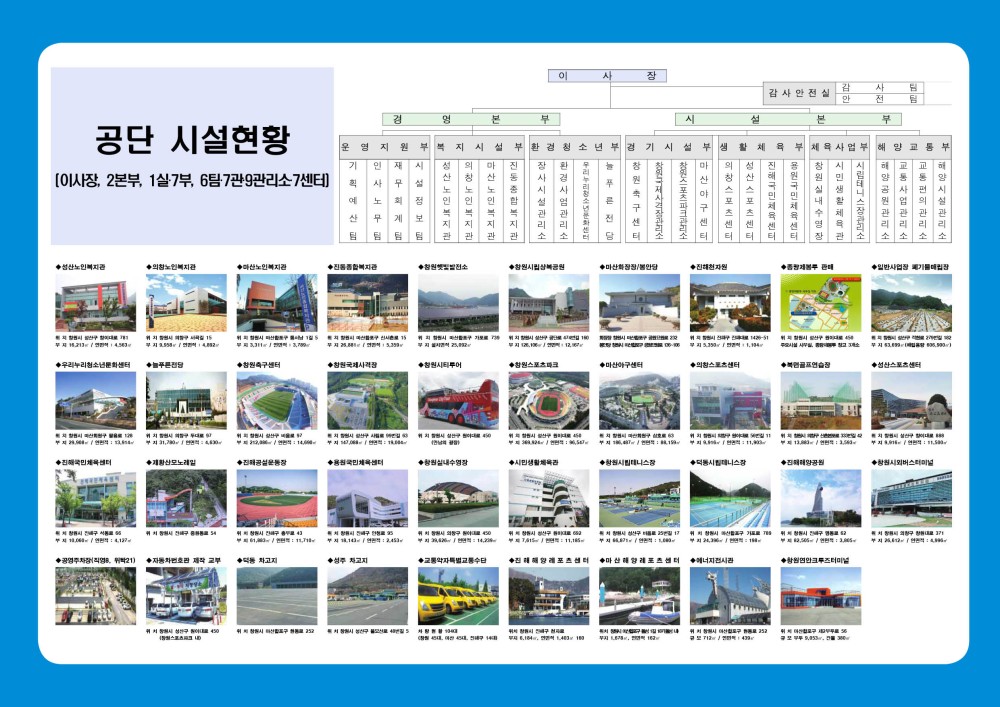
Task: Select the 이사장 box in org chart
Action: pyautogui.click(x=607, y=76)
